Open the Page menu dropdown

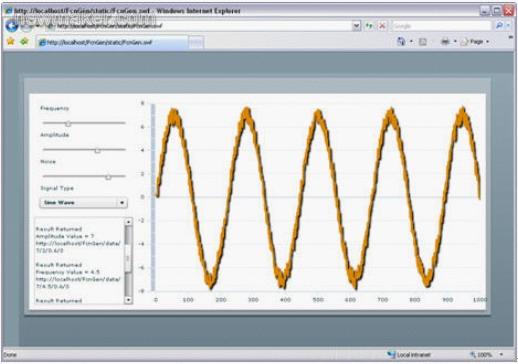(x=475, y=42)
